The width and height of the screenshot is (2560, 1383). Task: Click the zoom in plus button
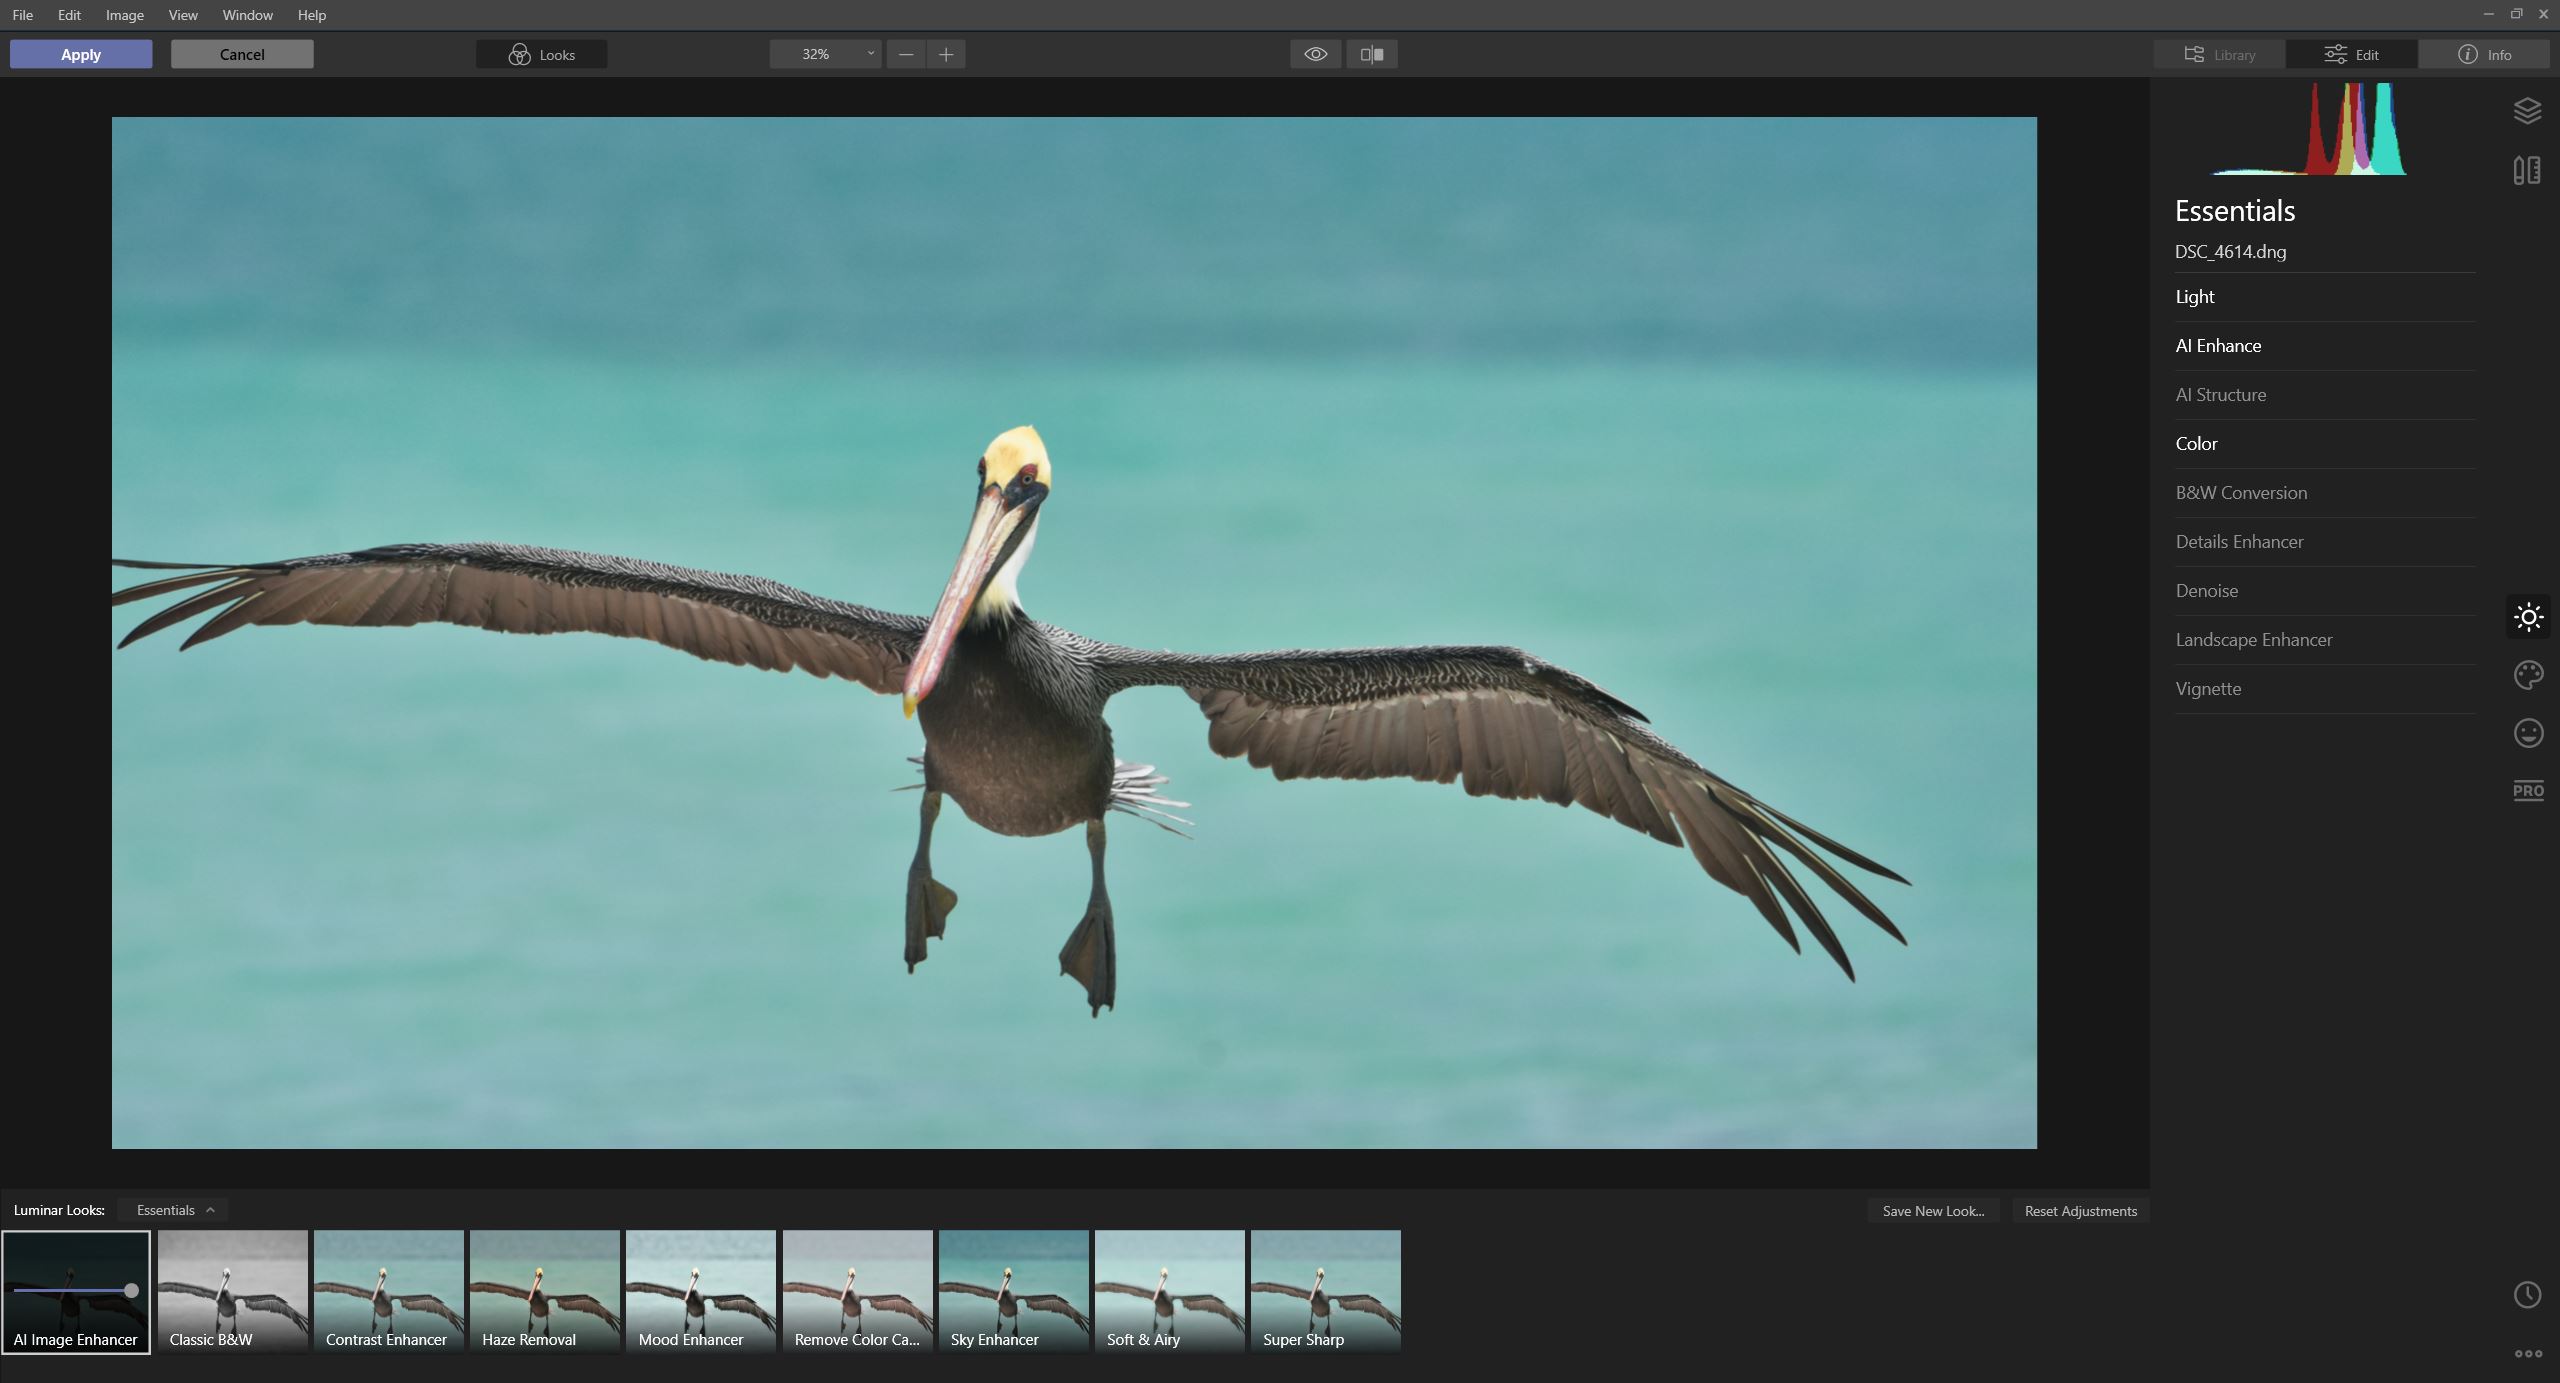[946, 54]
